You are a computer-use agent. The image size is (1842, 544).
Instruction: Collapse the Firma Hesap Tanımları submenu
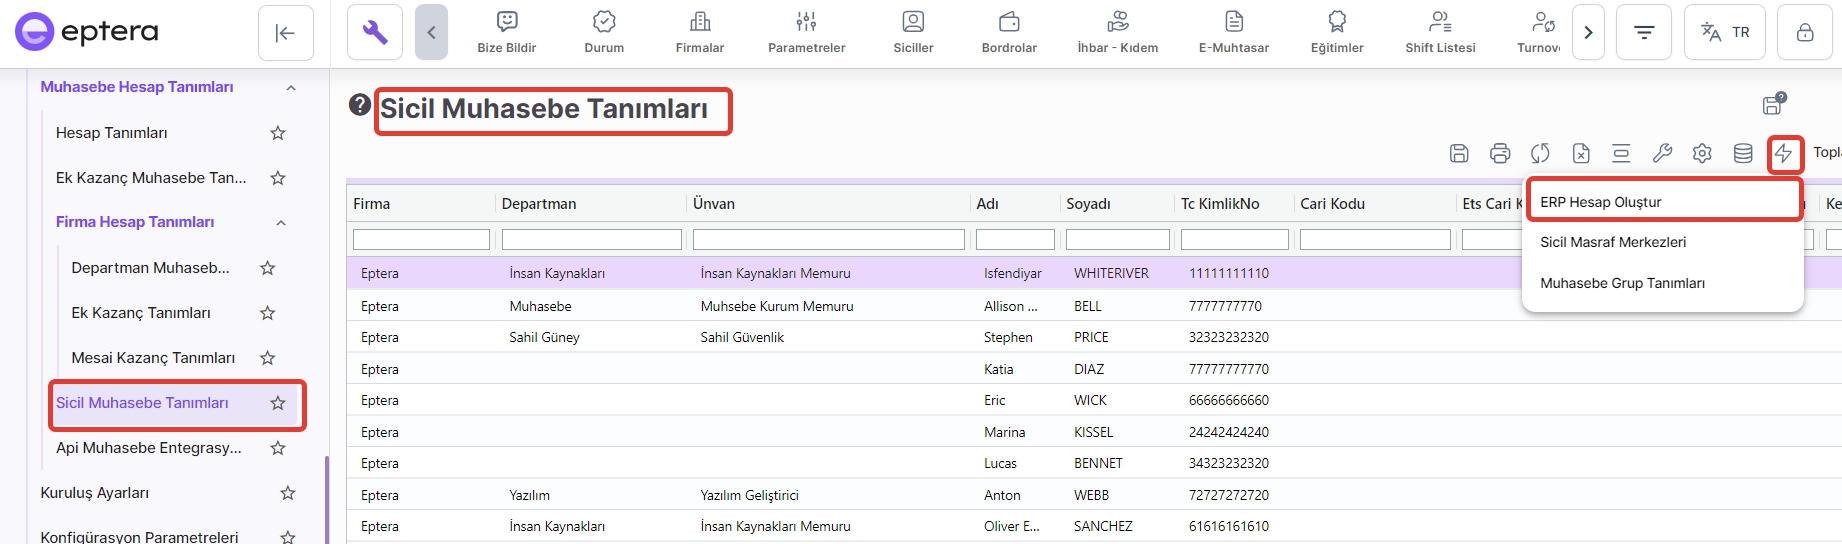[281, 223]
